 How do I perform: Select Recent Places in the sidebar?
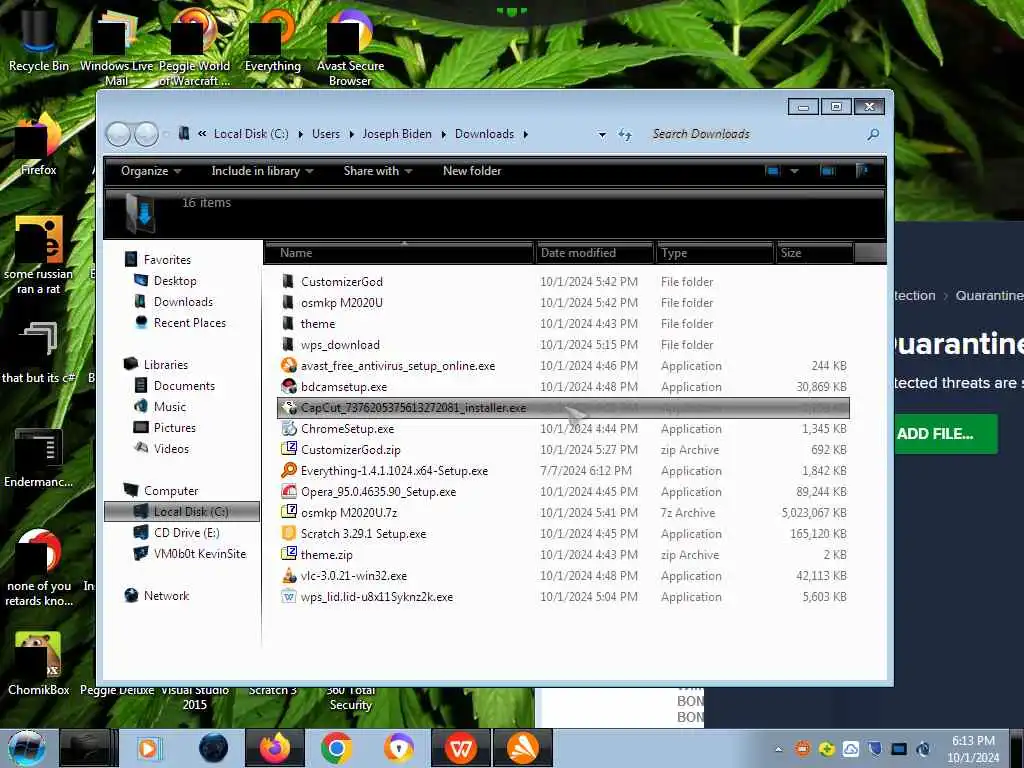coord(189,323)
